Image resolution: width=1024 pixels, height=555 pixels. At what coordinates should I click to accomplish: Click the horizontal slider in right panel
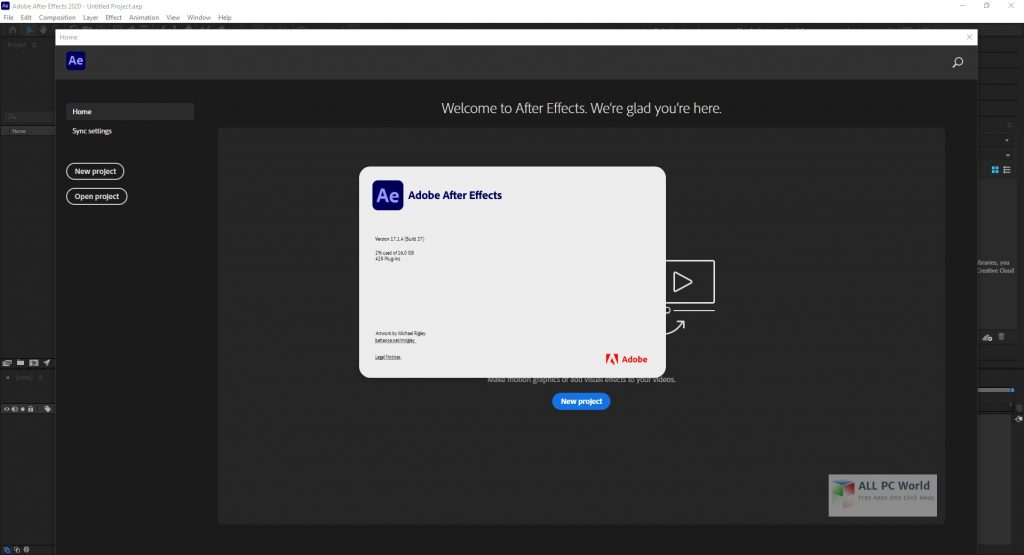(x=995, y=390)
